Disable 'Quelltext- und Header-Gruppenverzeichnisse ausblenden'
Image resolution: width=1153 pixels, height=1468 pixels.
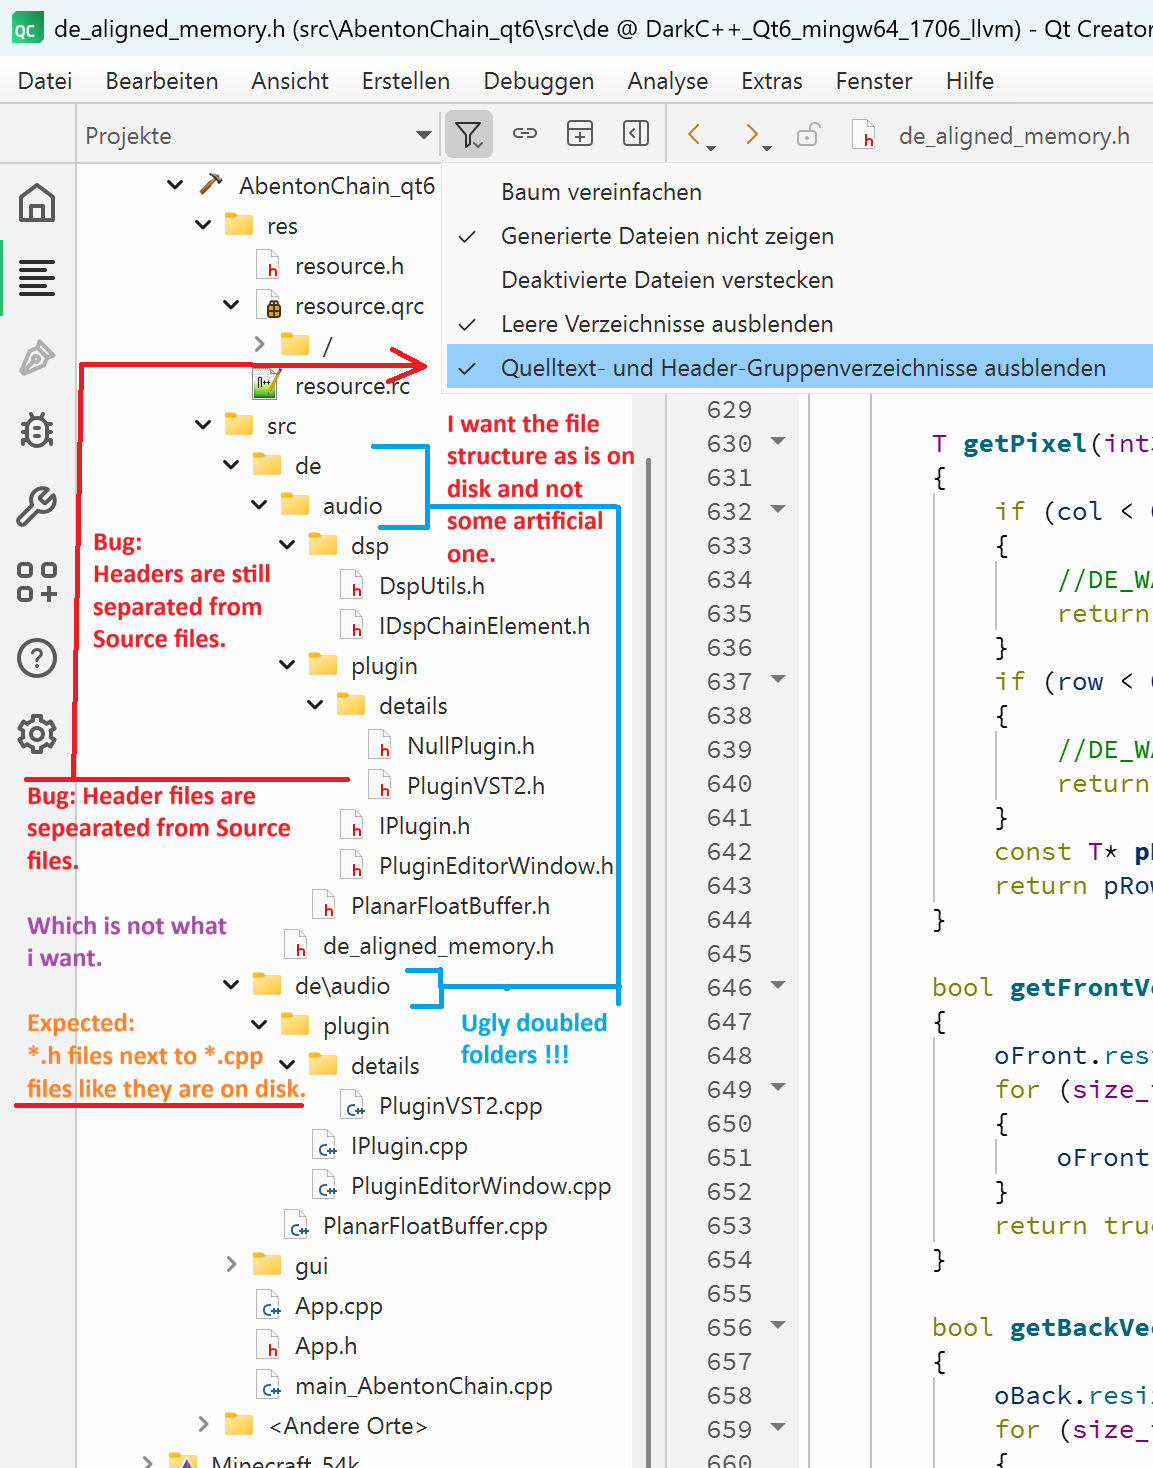pyautogui.click(x=802, y=368)
